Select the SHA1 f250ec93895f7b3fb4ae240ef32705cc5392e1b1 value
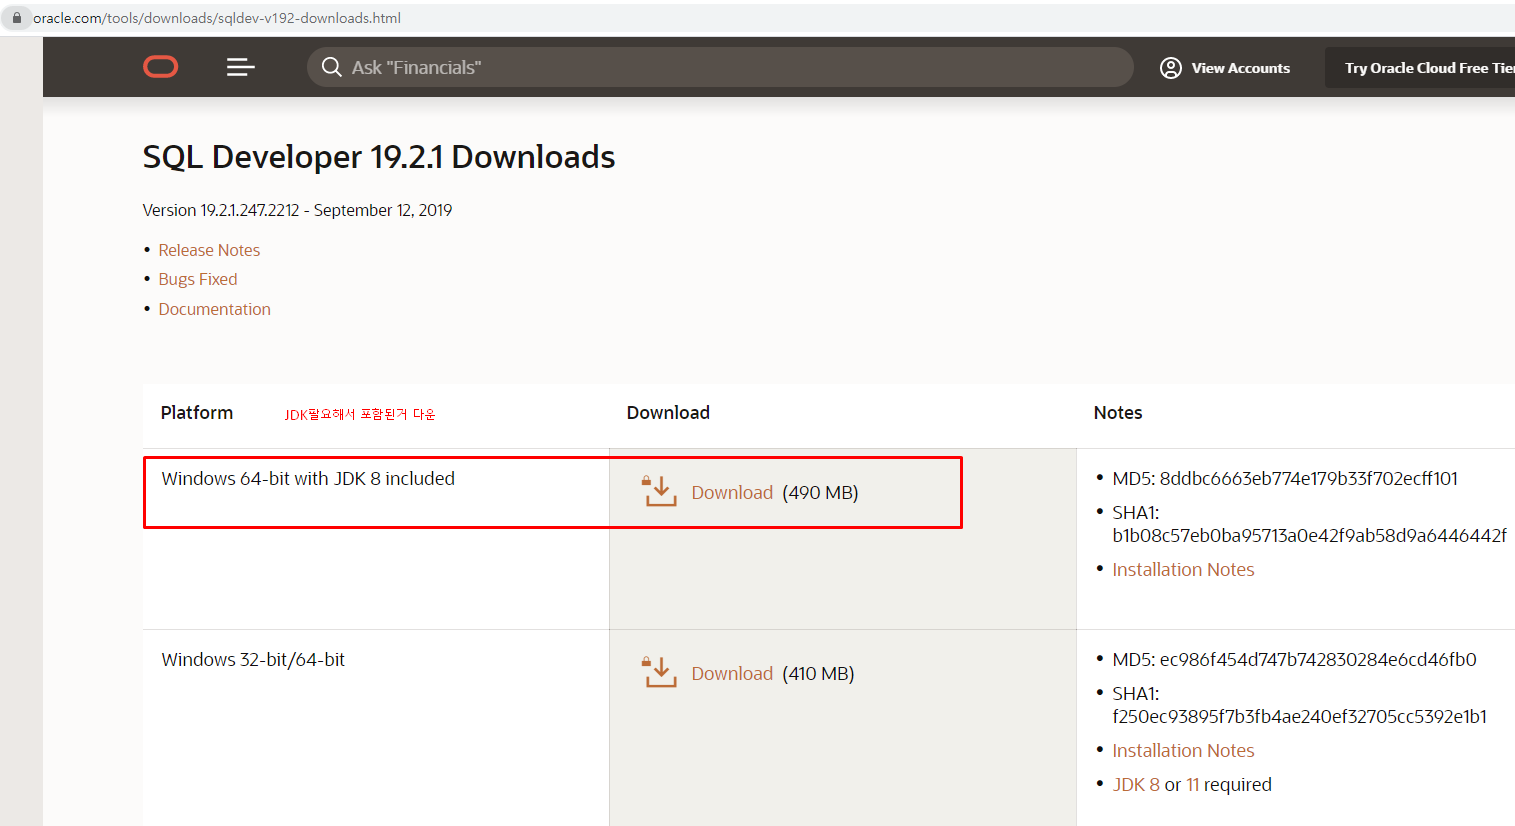1515x826 pixels. click(1299, 716)
